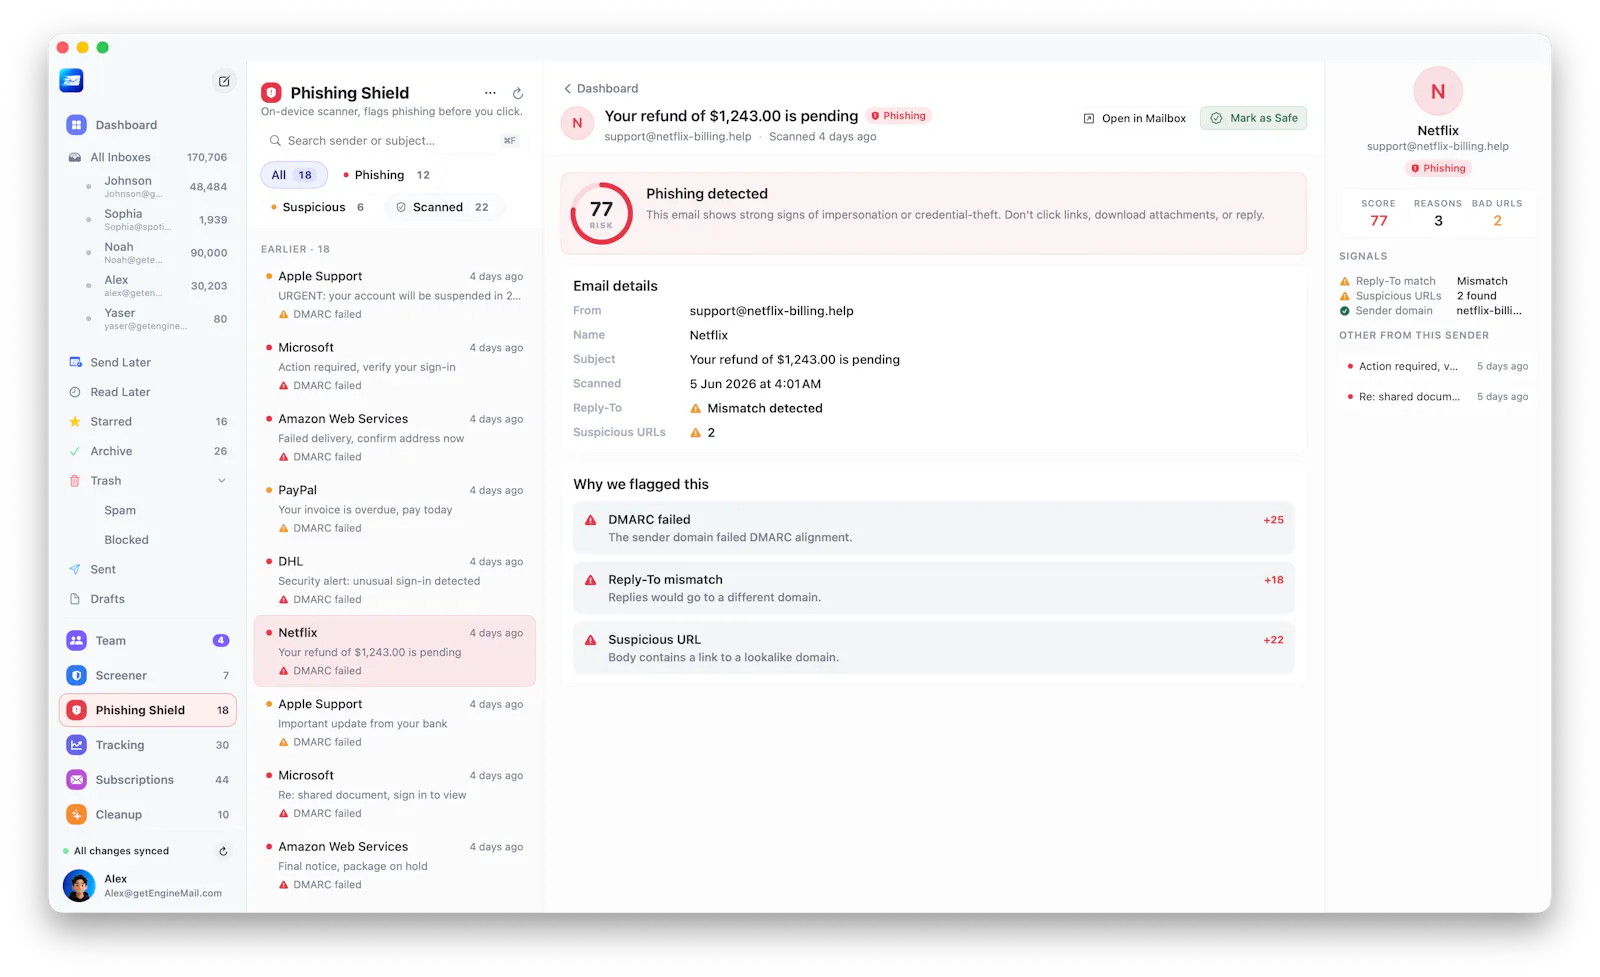Select the Suspicious 6 filter tab
This screenshot has height=977, width=1600.
(317, 207)
